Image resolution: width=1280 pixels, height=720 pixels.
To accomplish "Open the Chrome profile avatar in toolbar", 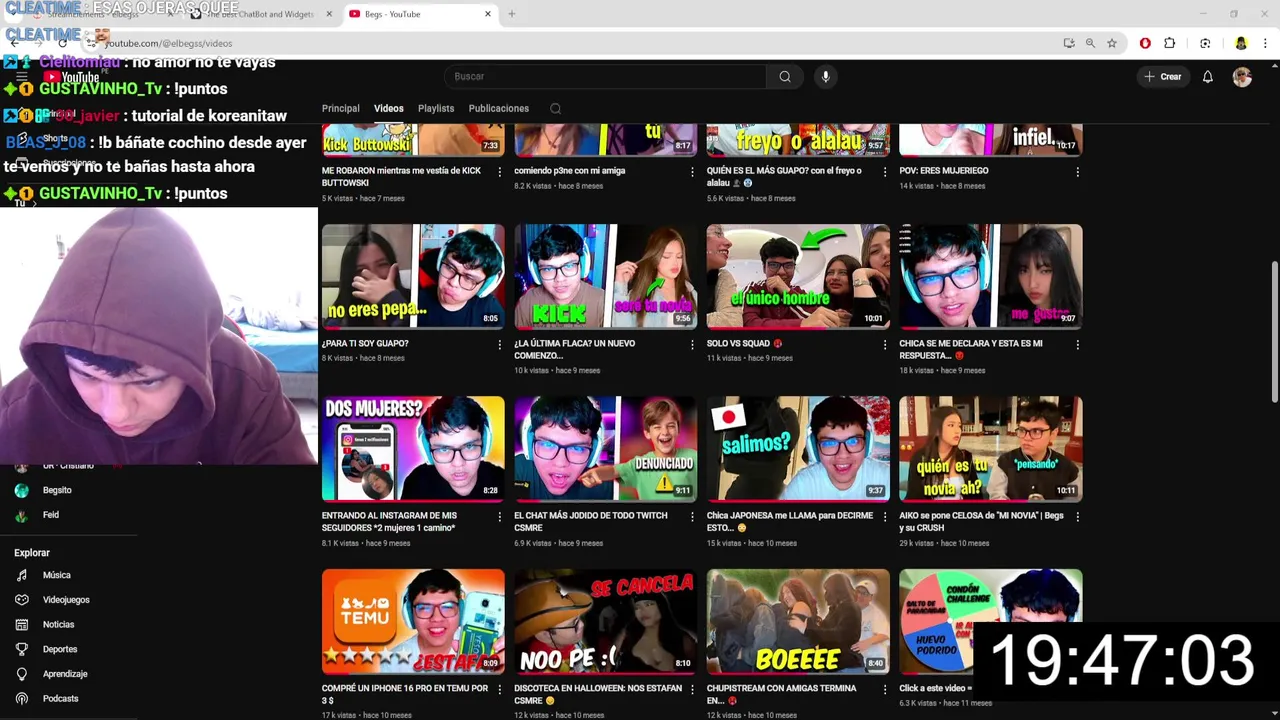I will pos(1241,43).
